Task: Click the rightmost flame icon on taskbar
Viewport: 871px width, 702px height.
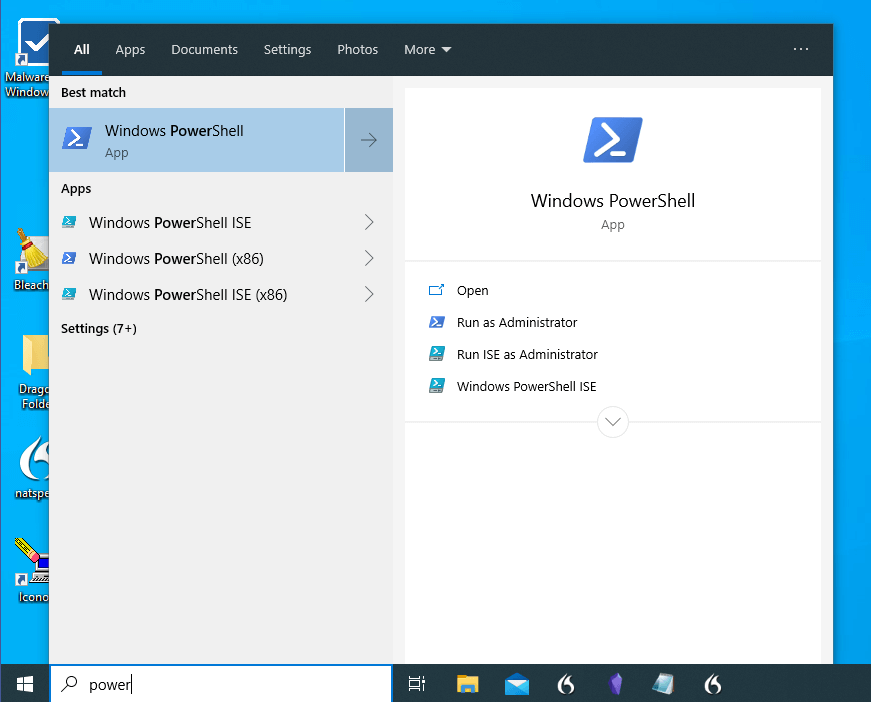Action: (713, 684)
